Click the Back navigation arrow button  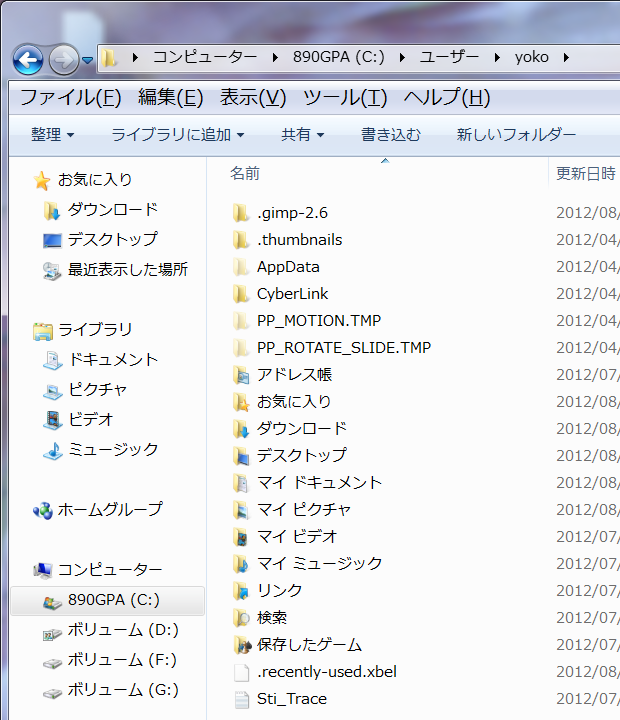(27, 59)
